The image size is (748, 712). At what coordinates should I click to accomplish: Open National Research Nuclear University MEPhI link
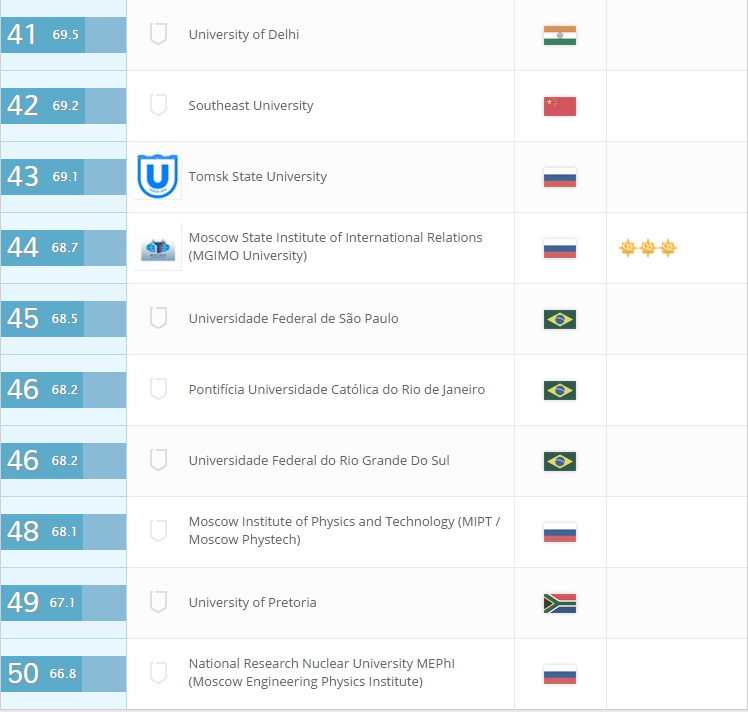pyautogui.click(x=322, y=672)
